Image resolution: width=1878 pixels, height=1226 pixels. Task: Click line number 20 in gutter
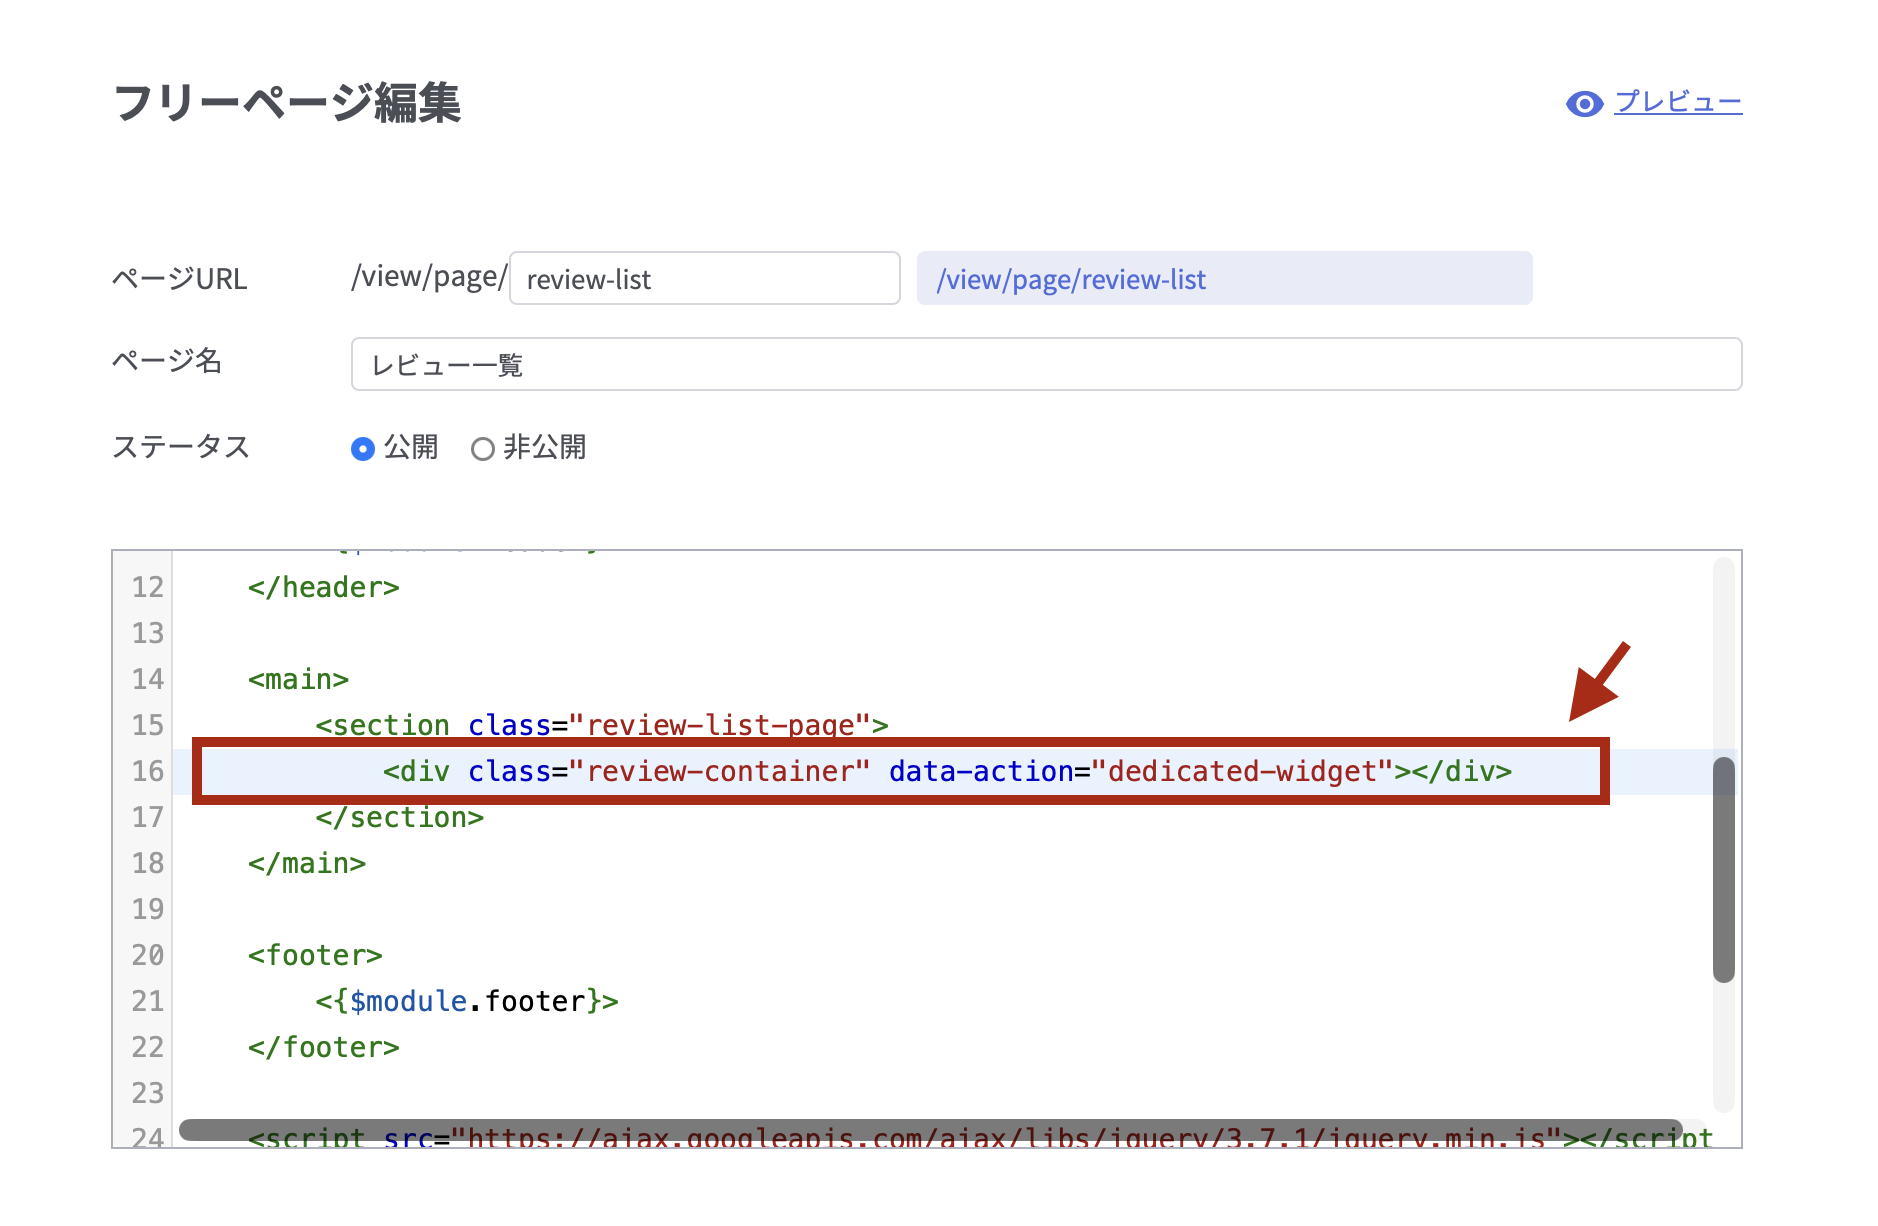coord(147,956)
